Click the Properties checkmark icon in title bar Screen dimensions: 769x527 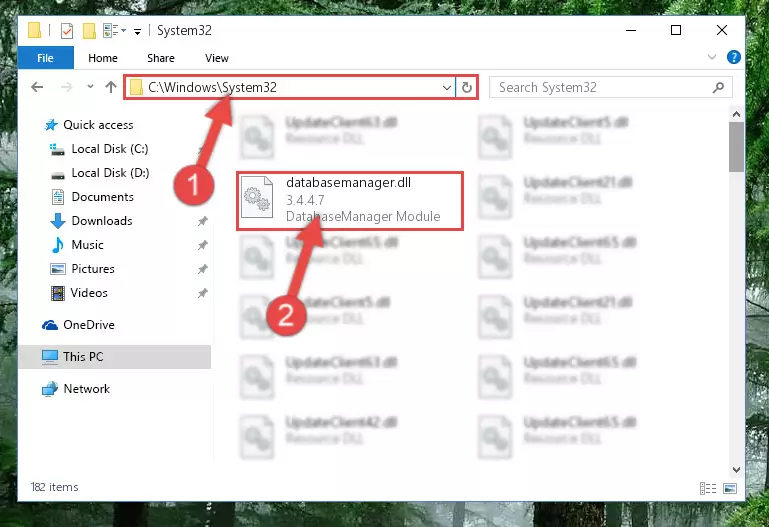coord(67,31)
